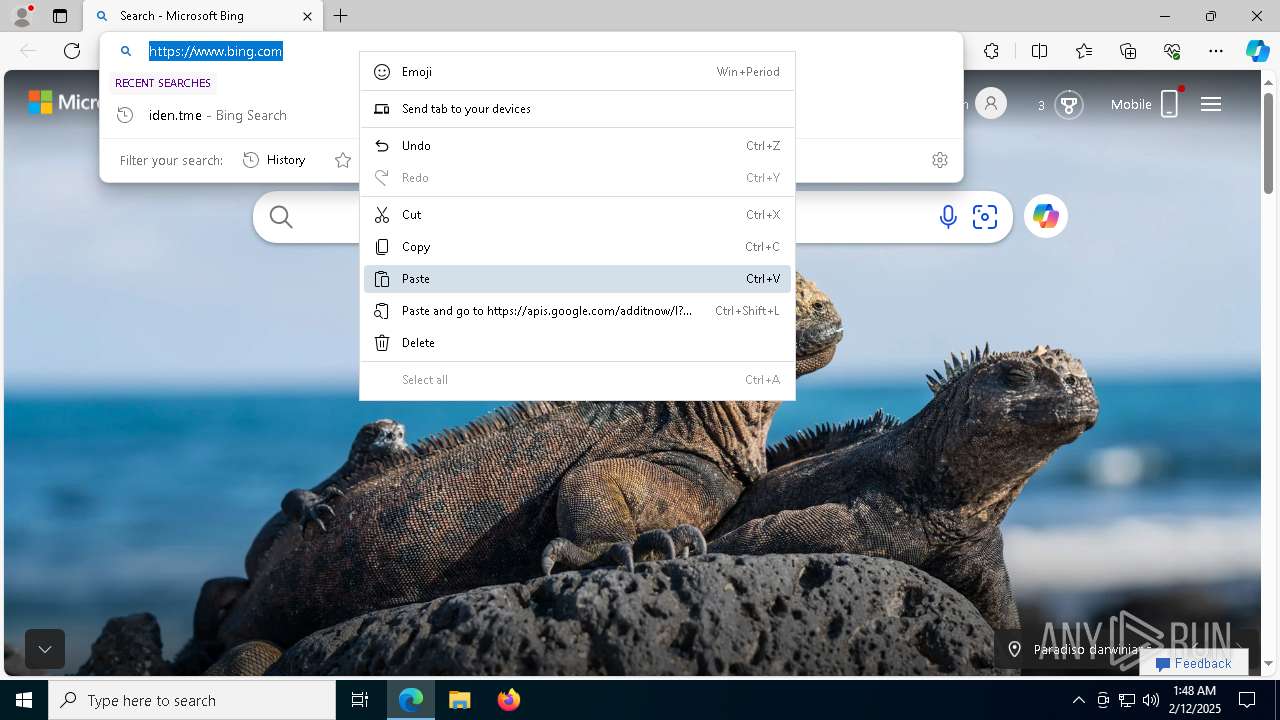Select Copy in the context menu
The image size is (1280, 720).
coord(577,247)
